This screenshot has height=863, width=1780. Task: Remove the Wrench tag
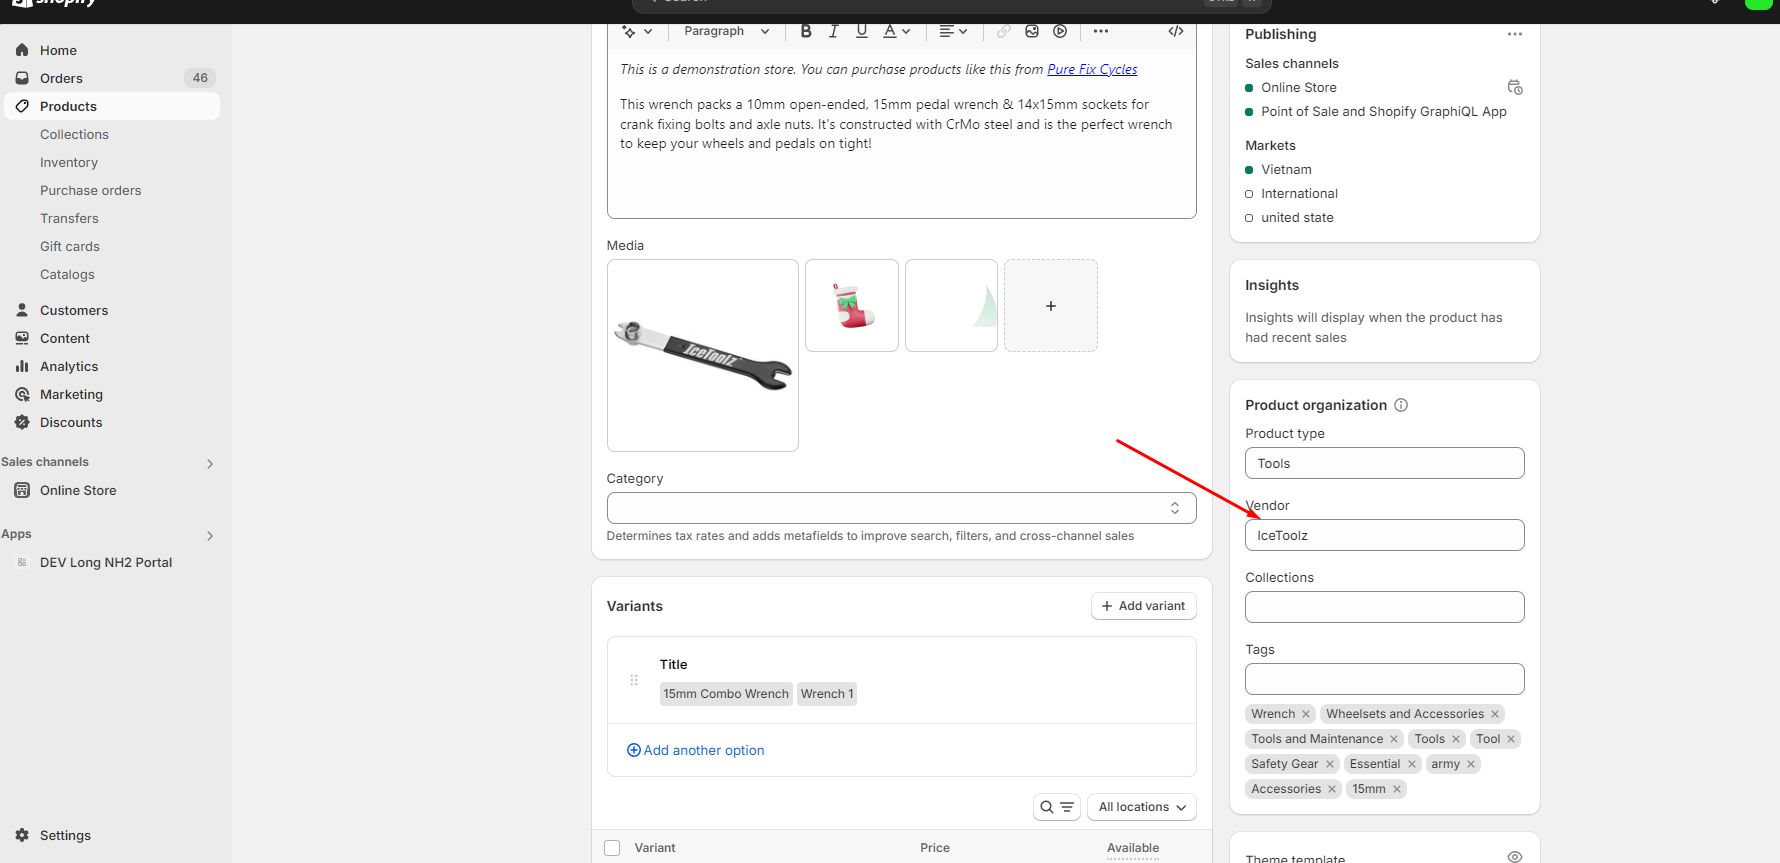1306,714
